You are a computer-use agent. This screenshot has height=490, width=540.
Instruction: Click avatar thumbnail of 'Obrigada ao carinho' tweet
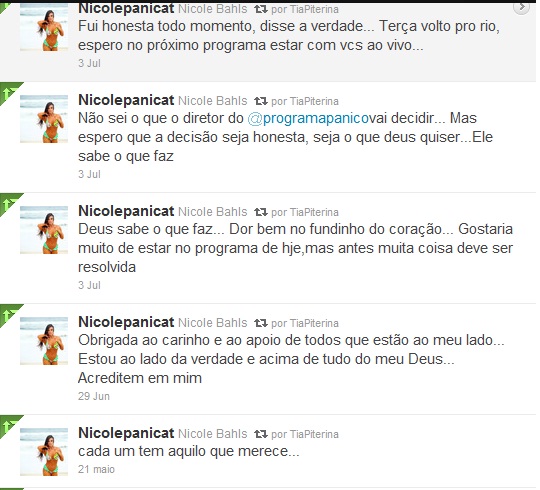pyautogui.click(x=44, y=341)
